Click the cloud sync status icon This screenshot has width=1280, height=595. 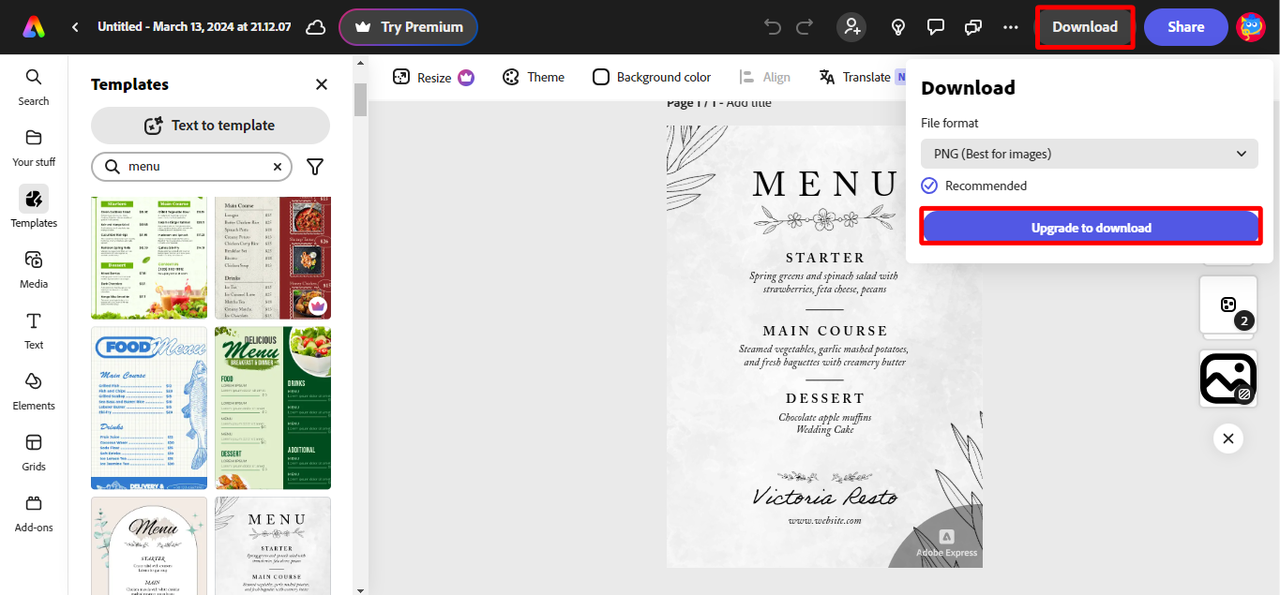tap(316, 27)
